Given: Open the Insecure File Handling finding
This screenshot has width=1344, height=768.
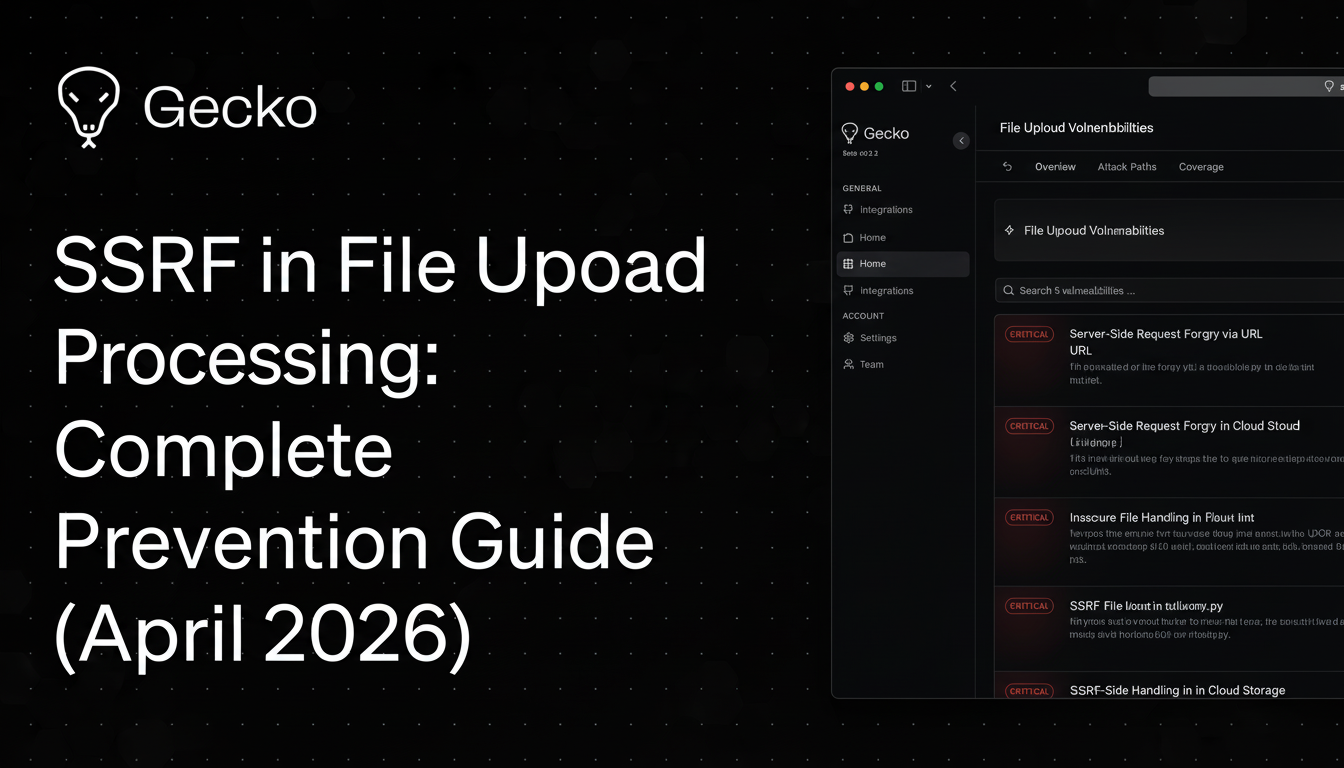Looking at the screenshot, I should [x=1161, y=518].
